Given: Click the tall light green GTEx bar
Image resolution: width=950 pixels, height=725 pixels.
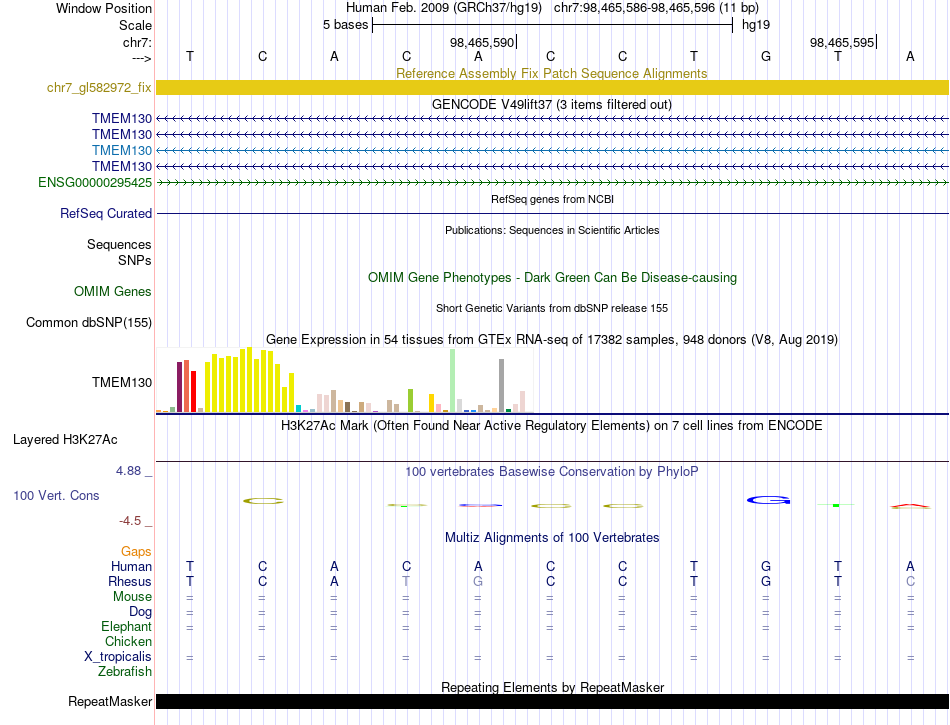Looking at the screenshot, I should pyautogui.click(x=453, y=380).
